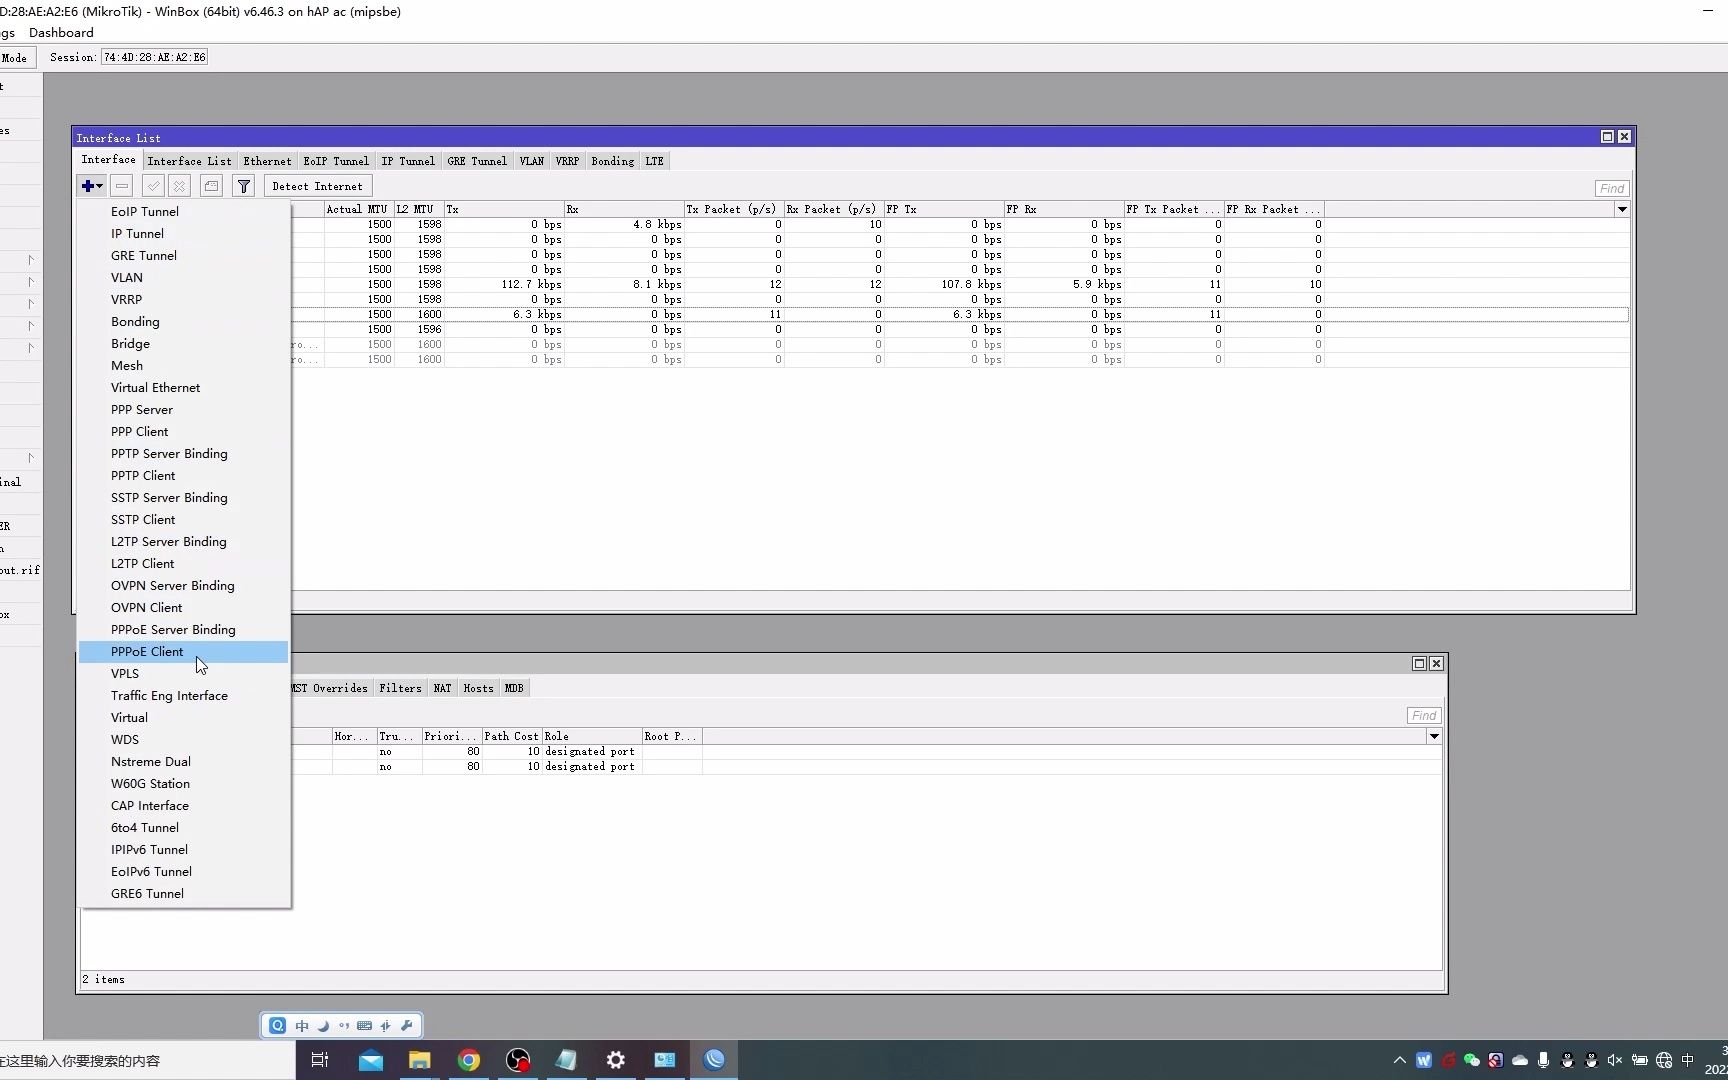Choose Virtual Ethernet menu entry
Image resolution: width=1728 pixels, height=1080 pixels.
183,388
